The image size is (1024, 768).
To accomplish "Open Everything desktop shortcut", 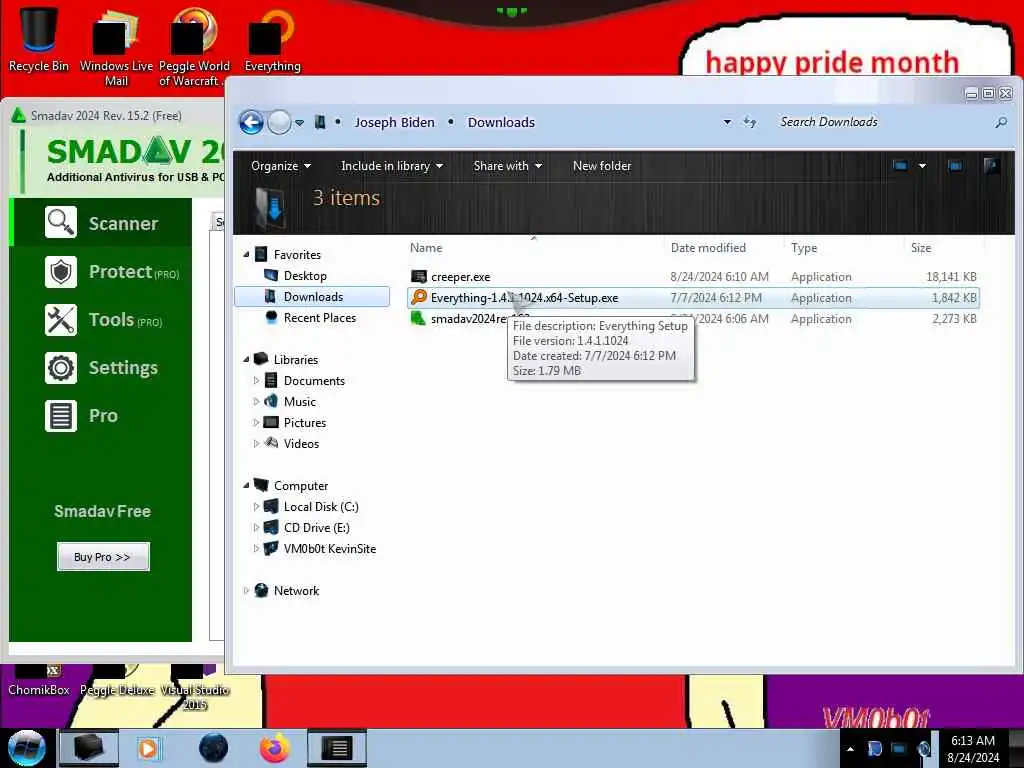I will click(272, 39).
